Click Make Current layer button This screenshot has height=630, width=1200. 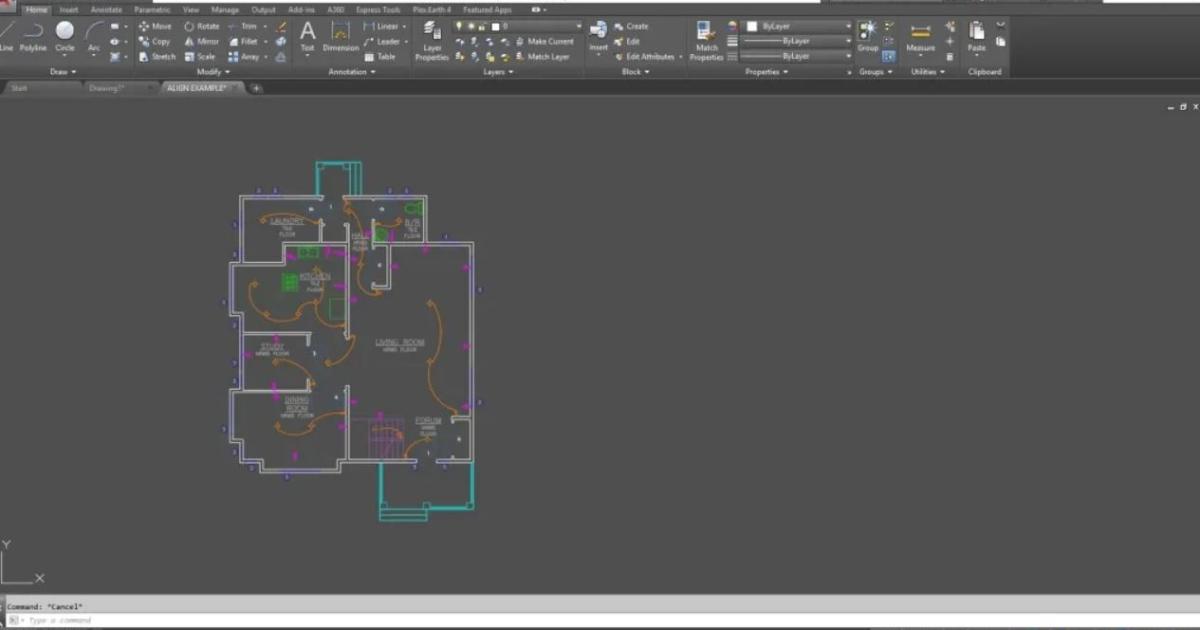[548, 41]
